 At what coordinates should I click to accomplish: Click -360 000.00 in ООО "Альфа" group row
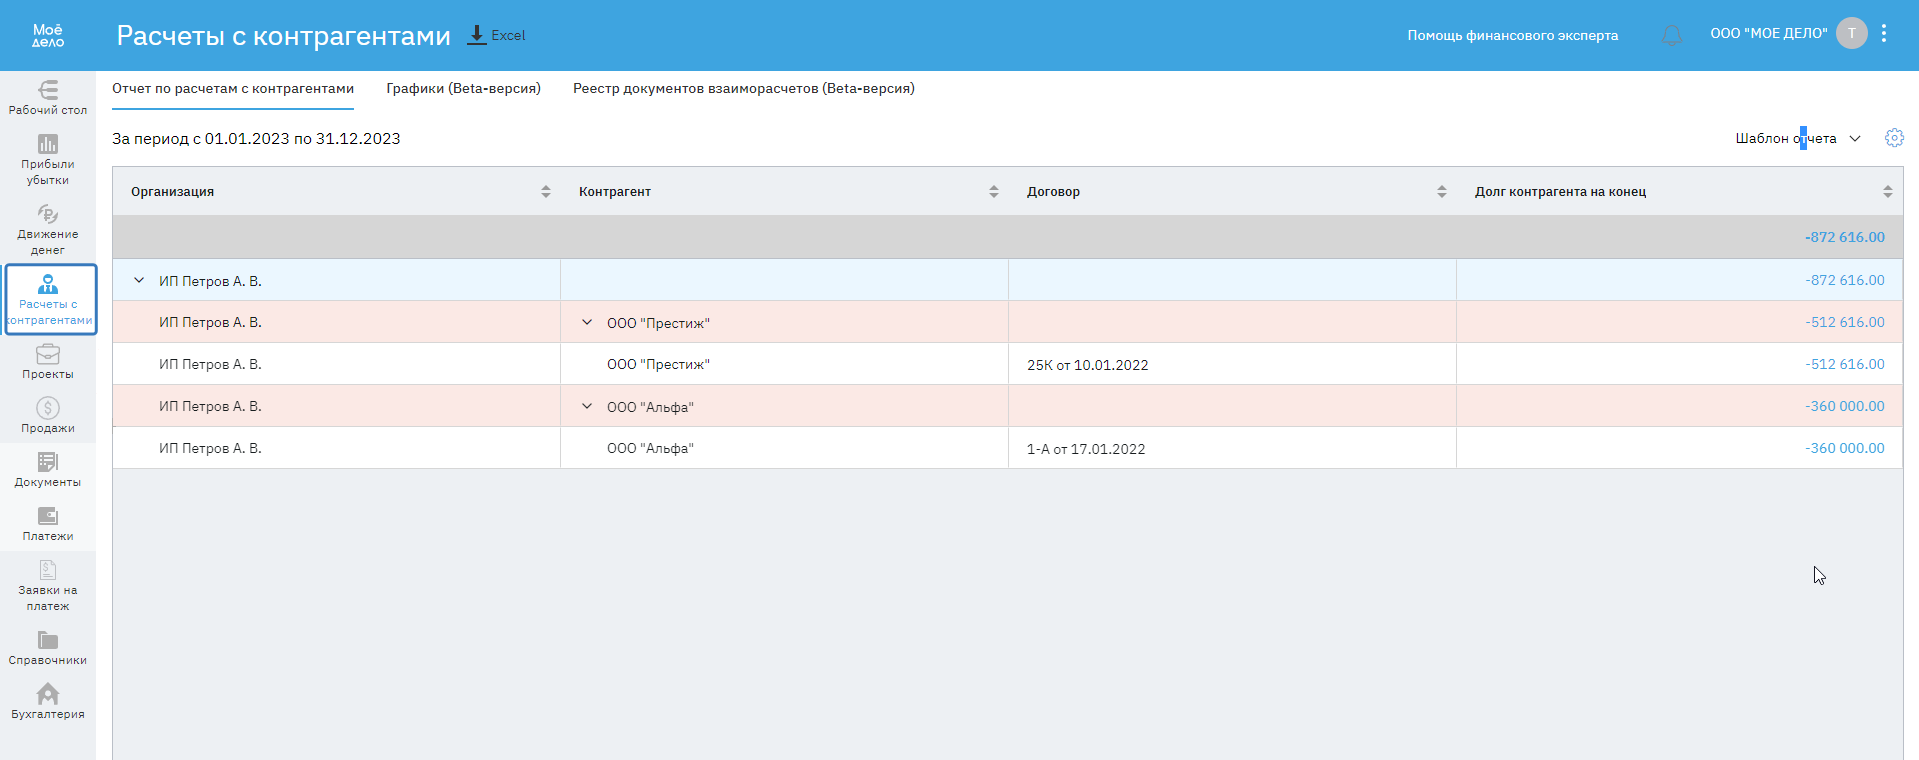(x=1845, y=406)
